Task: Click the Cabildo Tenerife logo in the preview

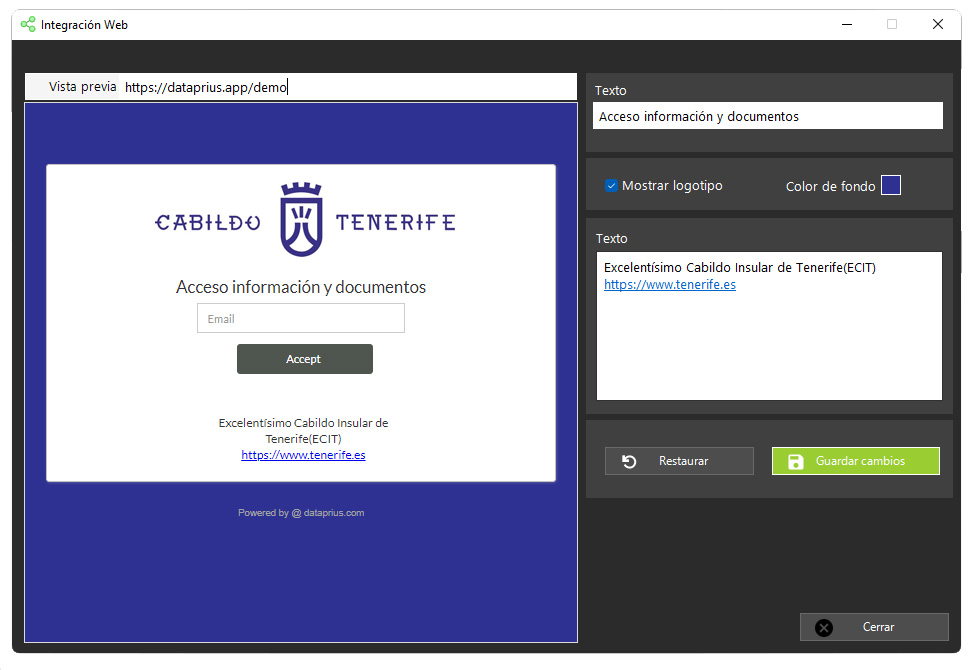Action: [304, 220]
